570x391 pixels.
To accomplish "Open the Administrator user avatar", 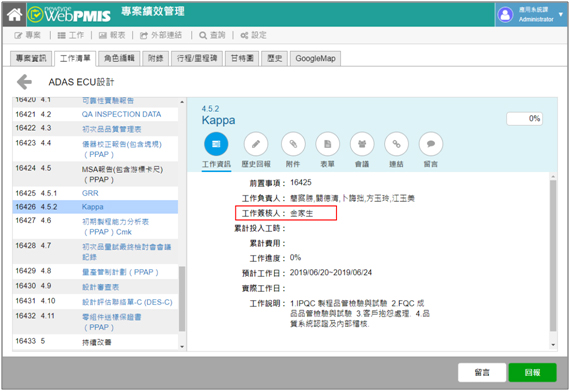I will (505, 15).
